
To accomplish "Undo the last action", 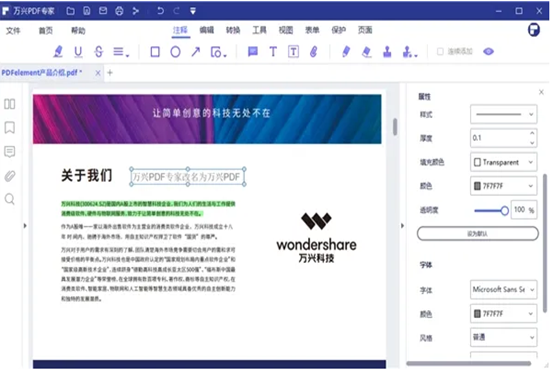I will pos(160,11).
